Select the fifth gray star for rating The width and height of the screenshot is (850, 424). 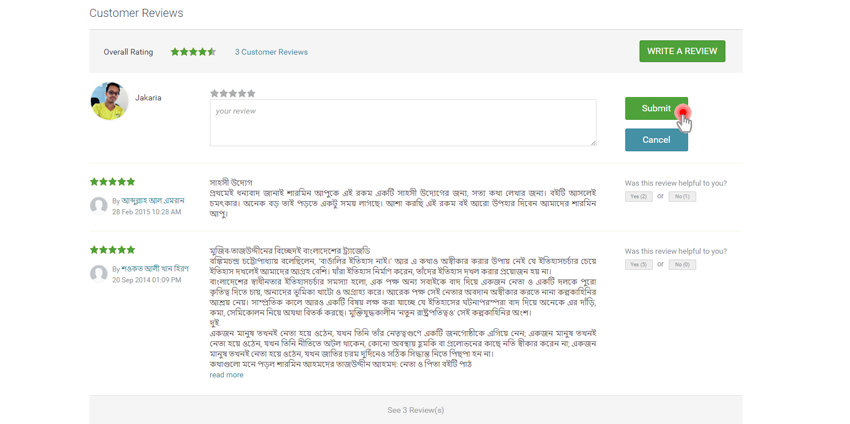[251, 93]
